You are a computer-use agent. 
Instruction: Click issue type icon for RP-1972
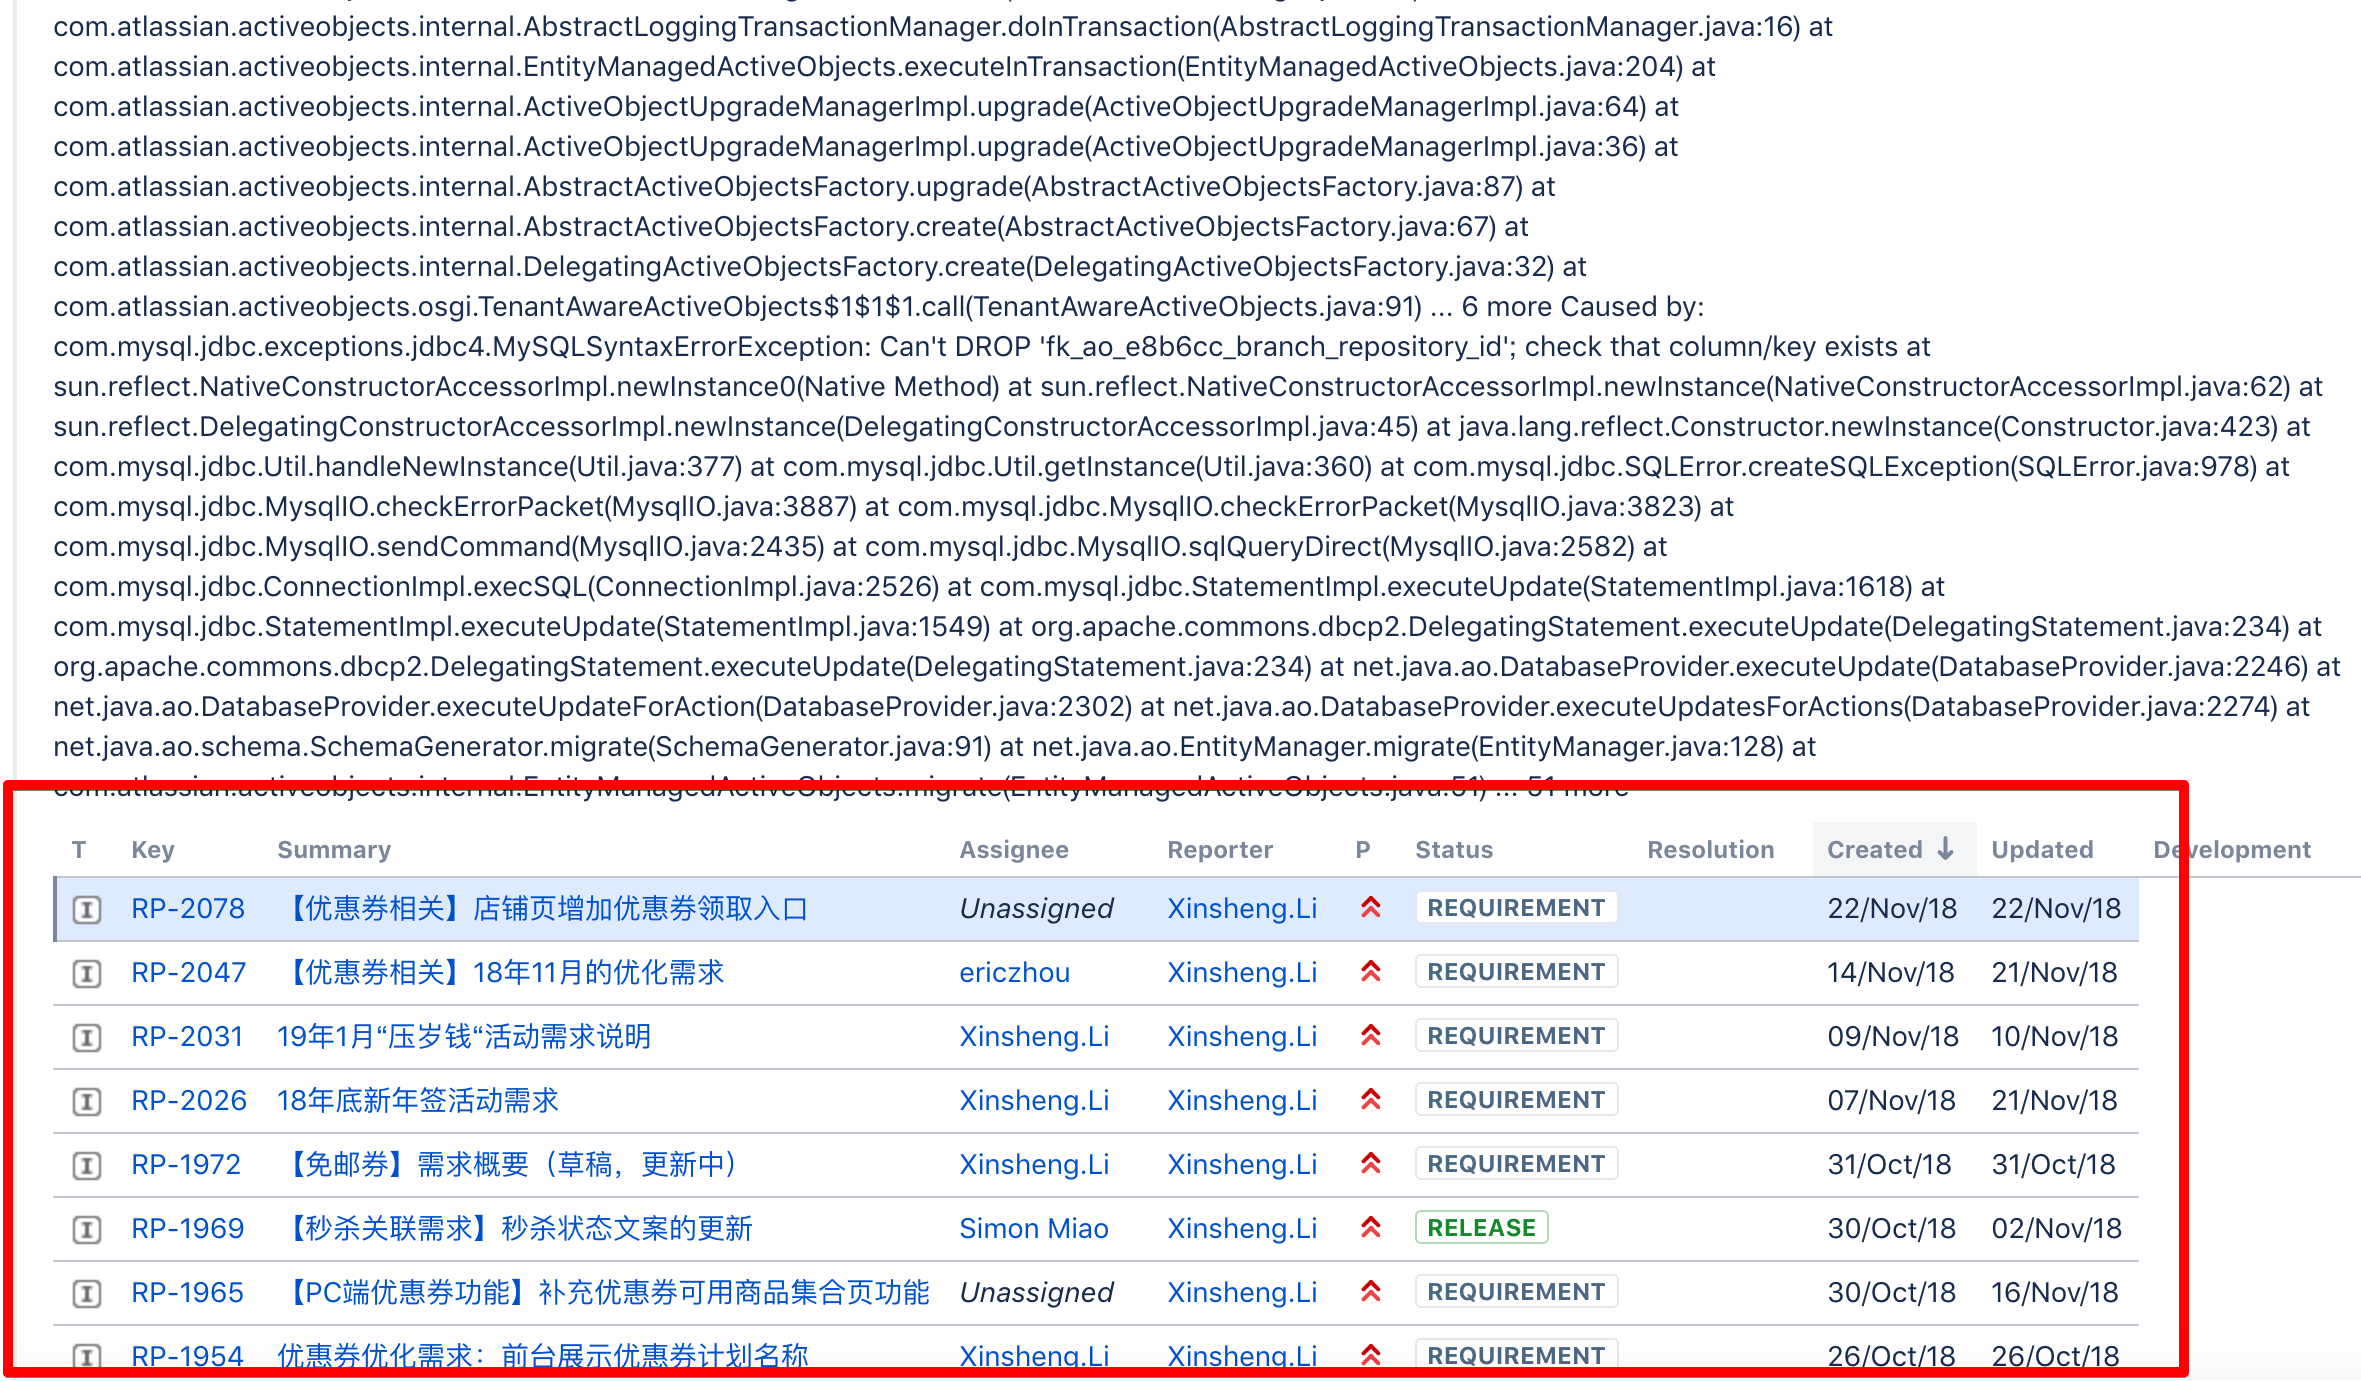(87, 1165)
